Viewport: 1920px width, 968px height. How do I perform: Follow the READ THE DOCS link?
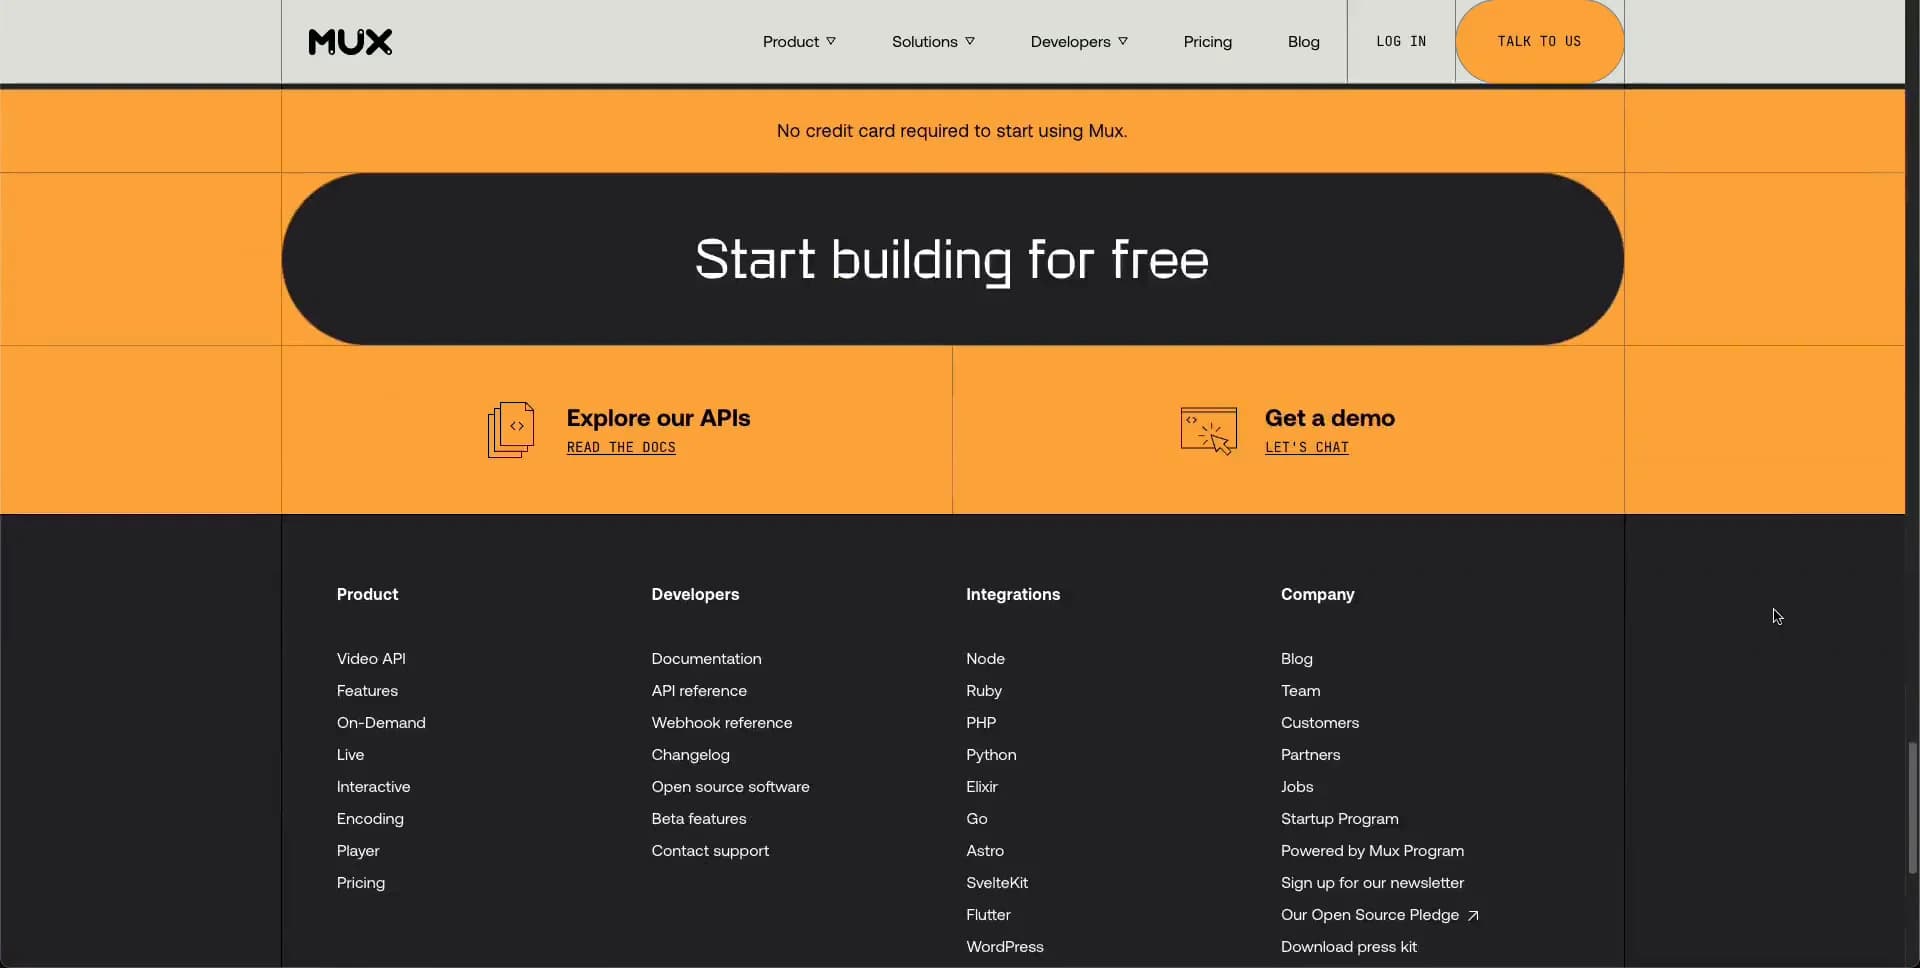pyautogui.click(x=621, y=447)
